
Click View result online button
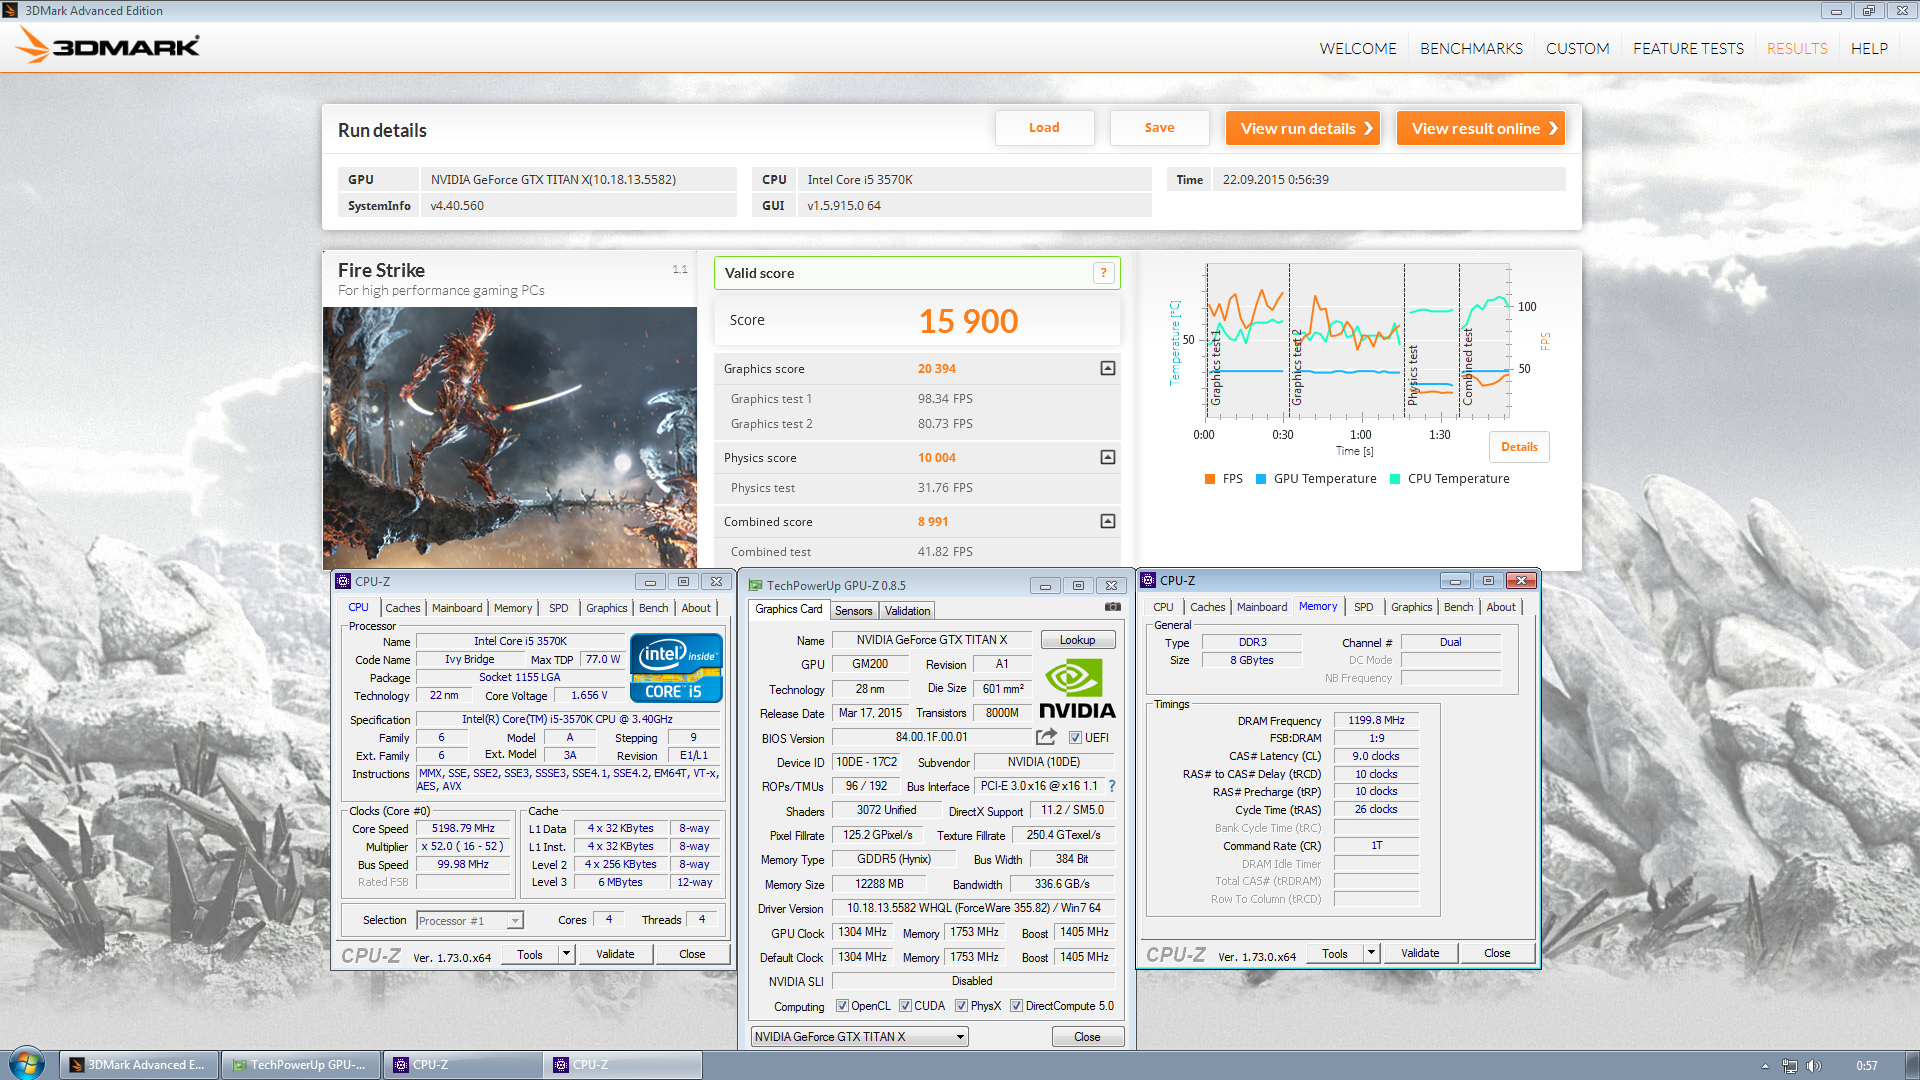[1481, 128]
